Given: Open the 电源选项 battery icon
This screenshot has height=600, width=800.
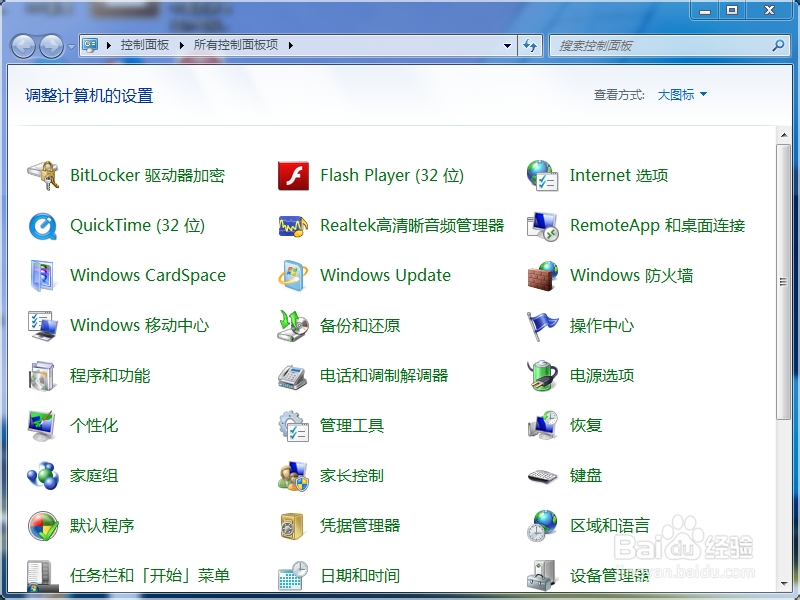Looking at the screenshot, I should 542,376.
